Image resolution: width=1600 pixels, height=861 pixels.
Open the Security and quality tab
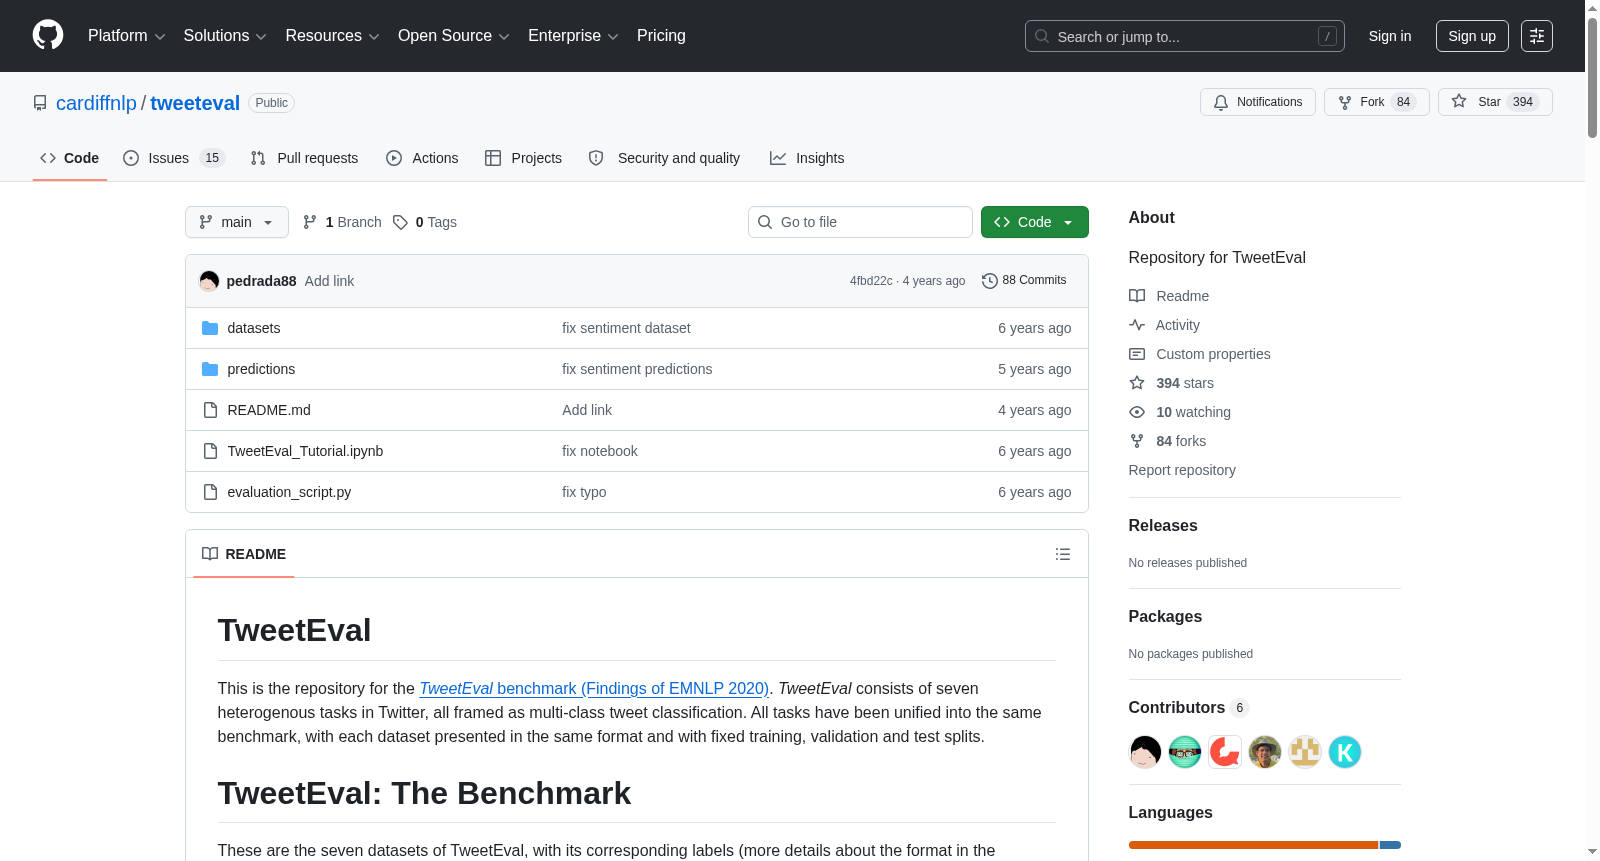pyautogui.click(x=664, y=158)
